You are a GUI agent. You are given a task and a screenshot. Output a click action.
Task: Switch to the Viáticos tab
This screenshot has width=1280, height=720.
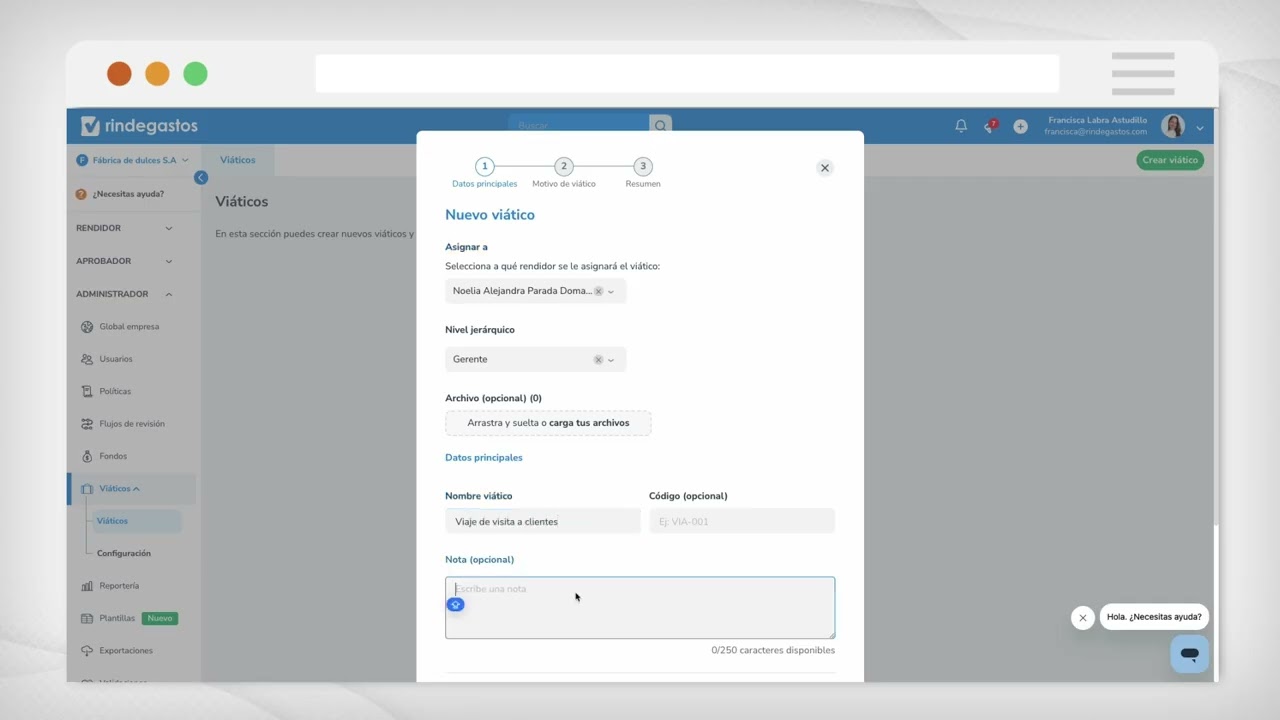[x=238, y=160]
